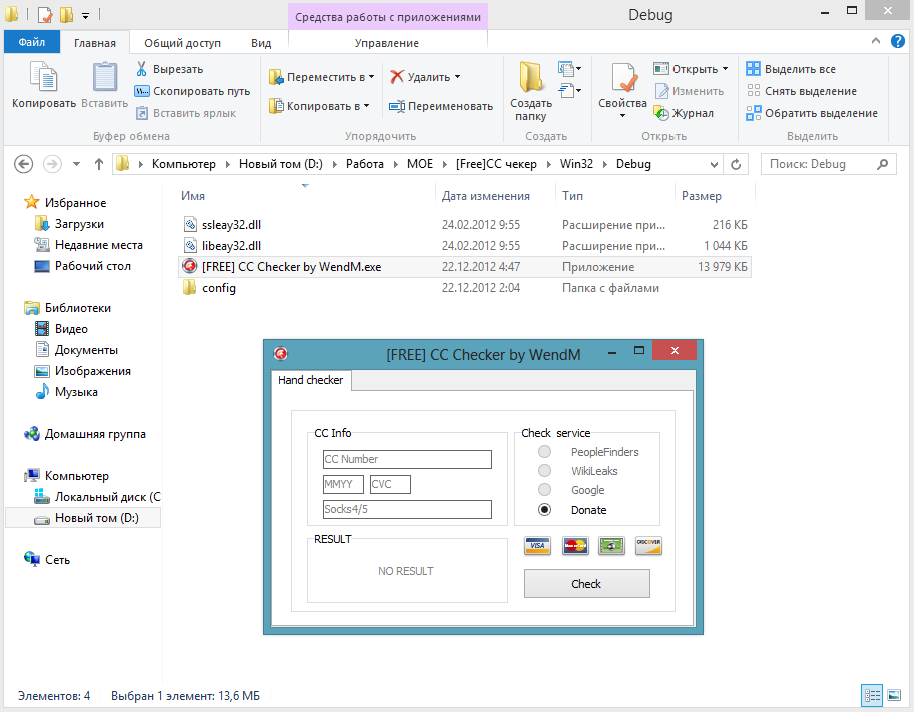The image size is (914, 712).
Task: Open Homegroup (Домашняя группа) in sidebar
Action: (95, 434)
